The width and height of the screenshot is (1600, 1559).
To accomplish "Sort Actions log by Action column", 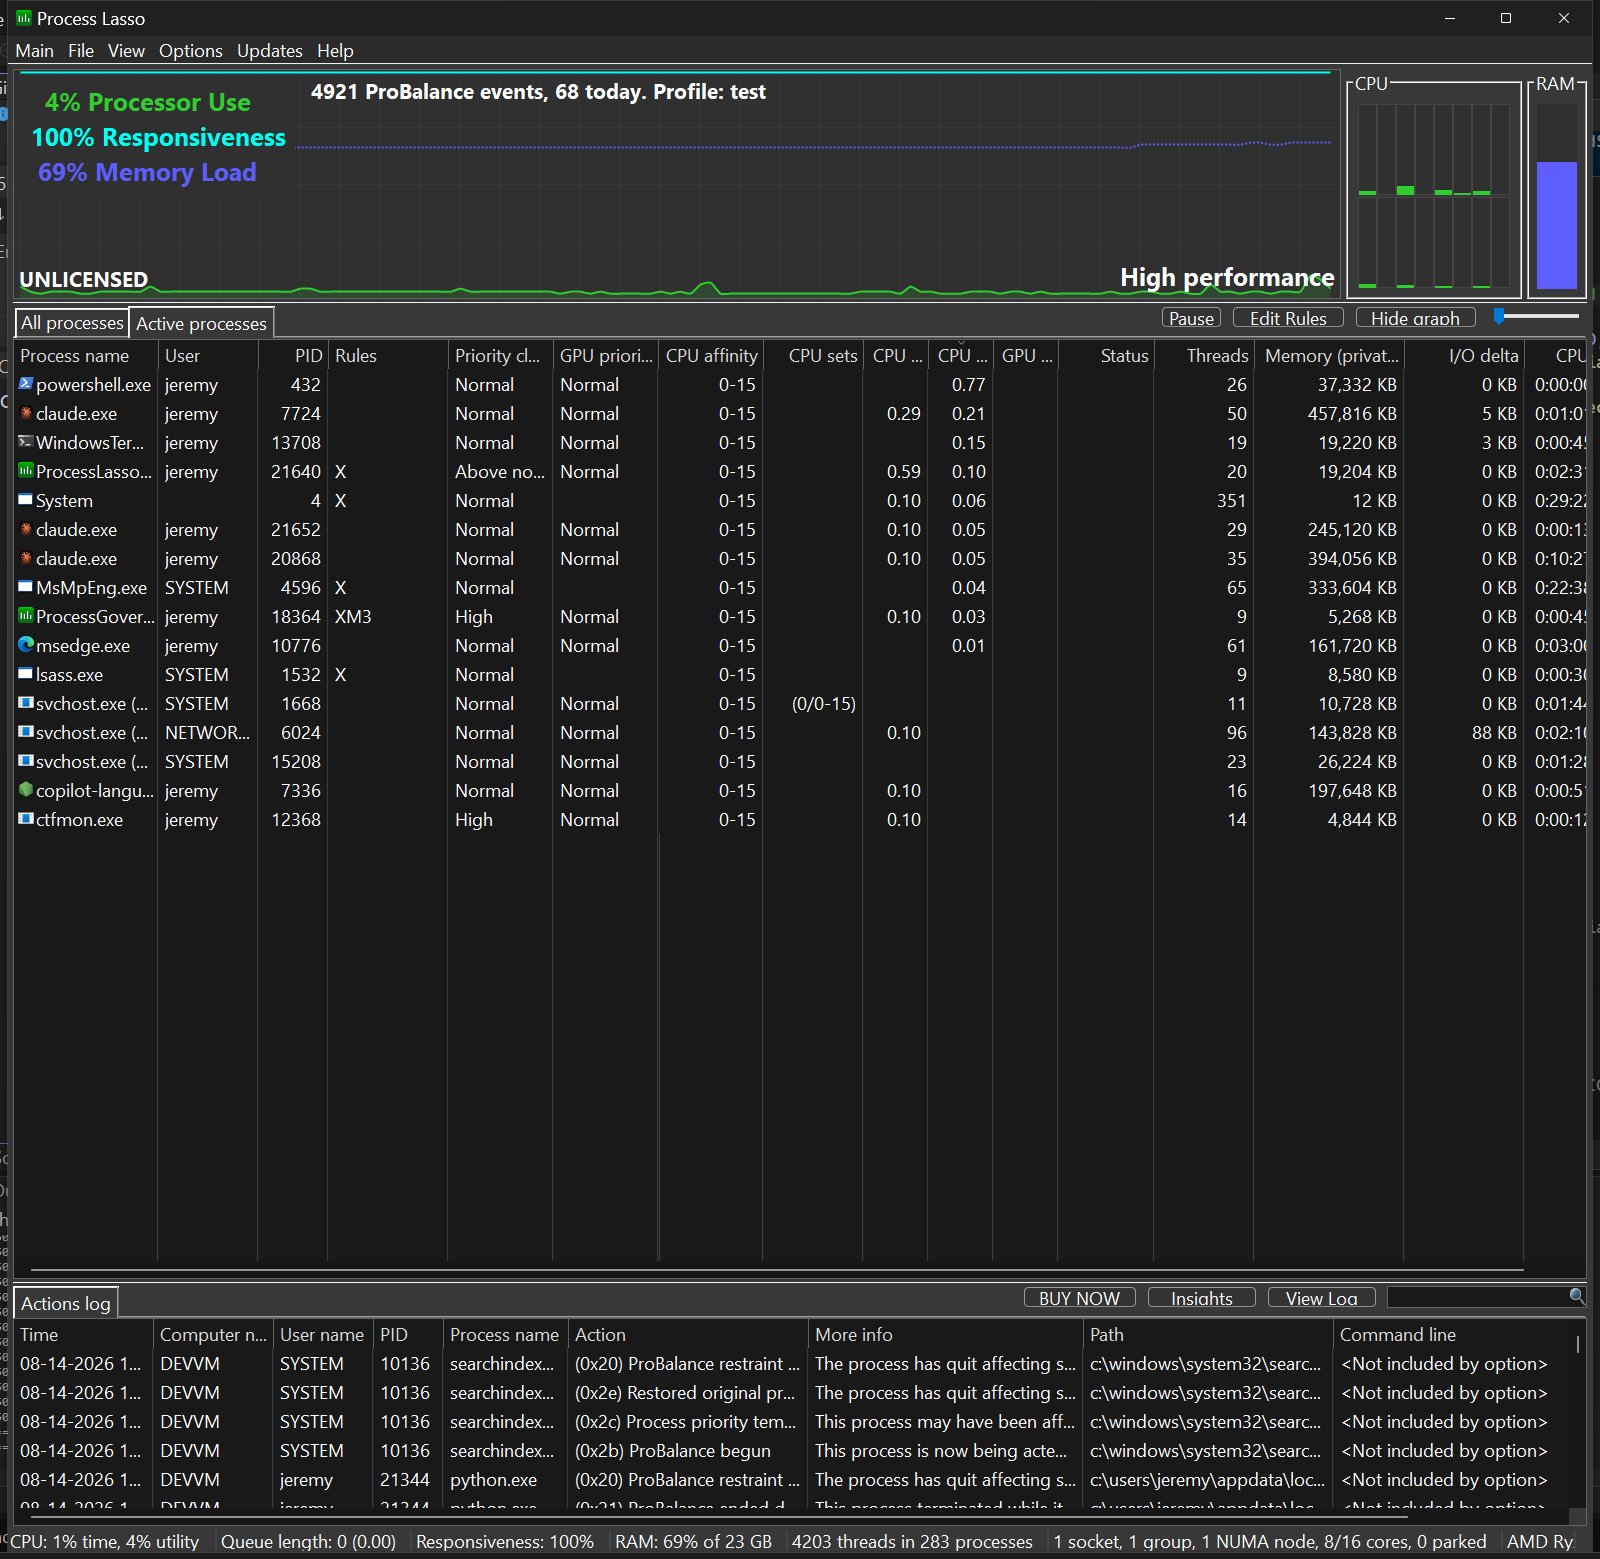I will pyautogui.click(x=688, y=1335).
